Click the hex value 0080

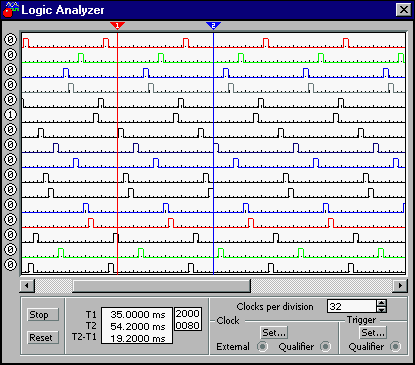[x=188, y=325]
